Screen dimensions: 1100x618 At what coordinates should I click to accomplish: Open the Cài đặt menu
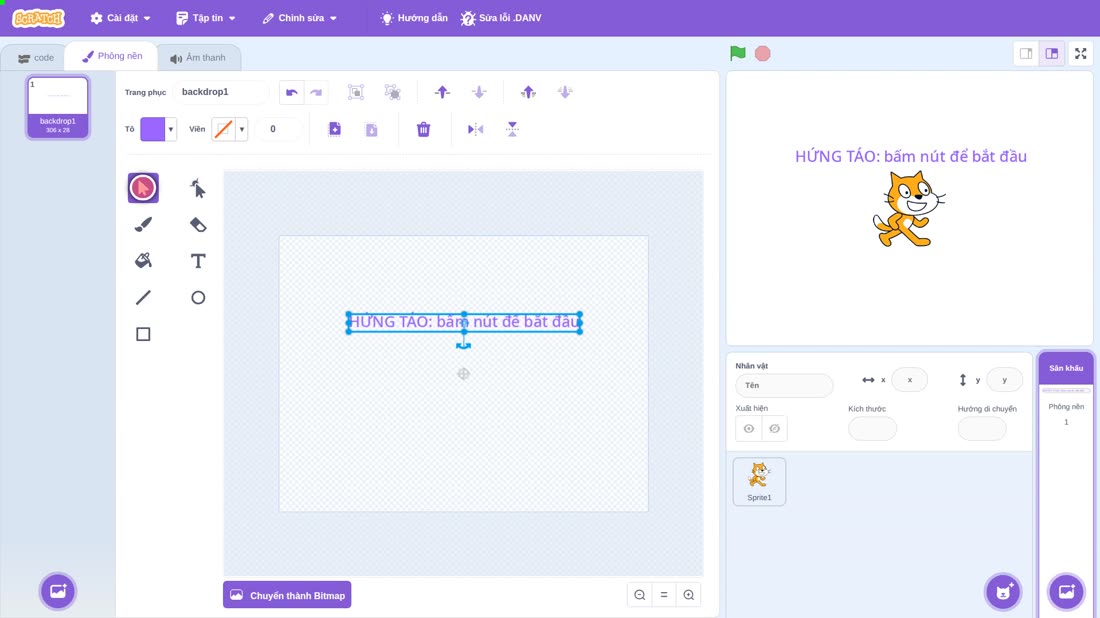pos(121,18)
